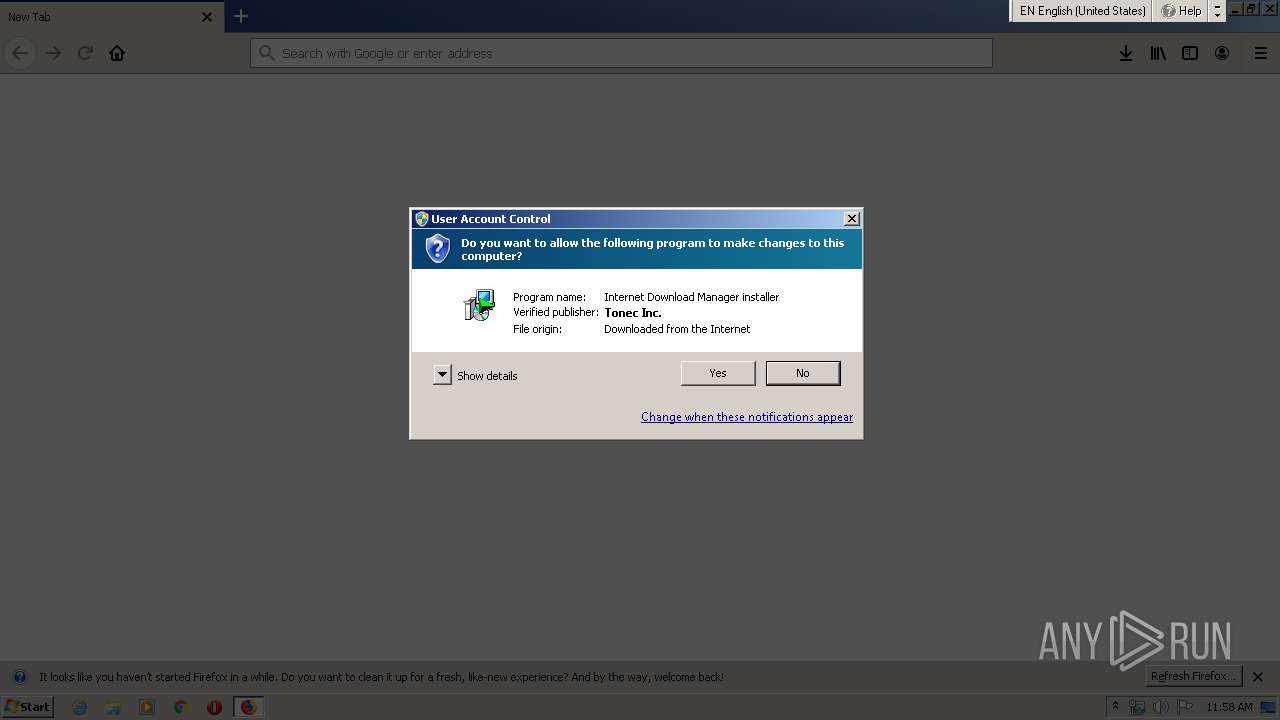
Task: Open Firefox library menu
Action: (1158, 53)
